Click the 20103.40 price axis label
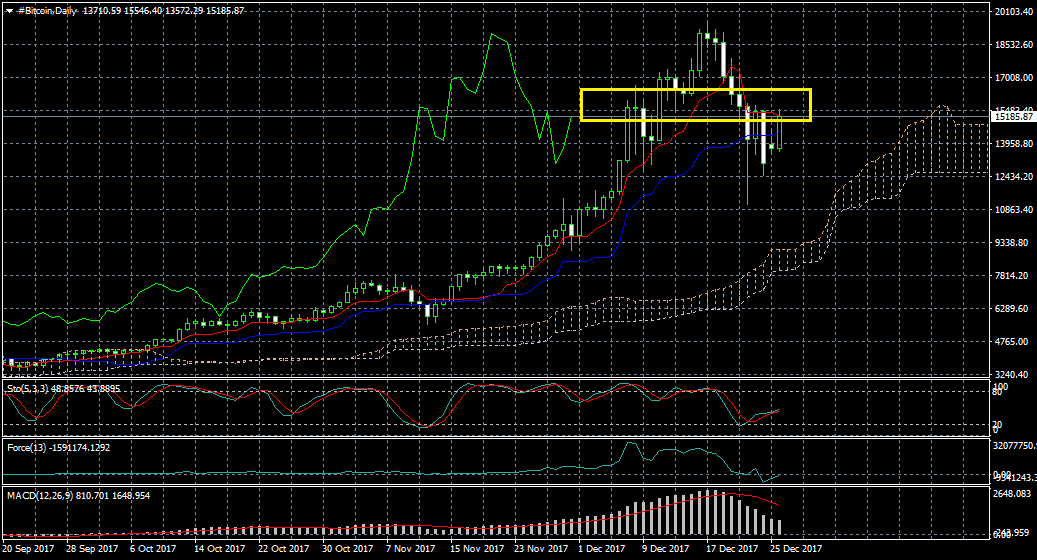 click(x=1012, y=12)
